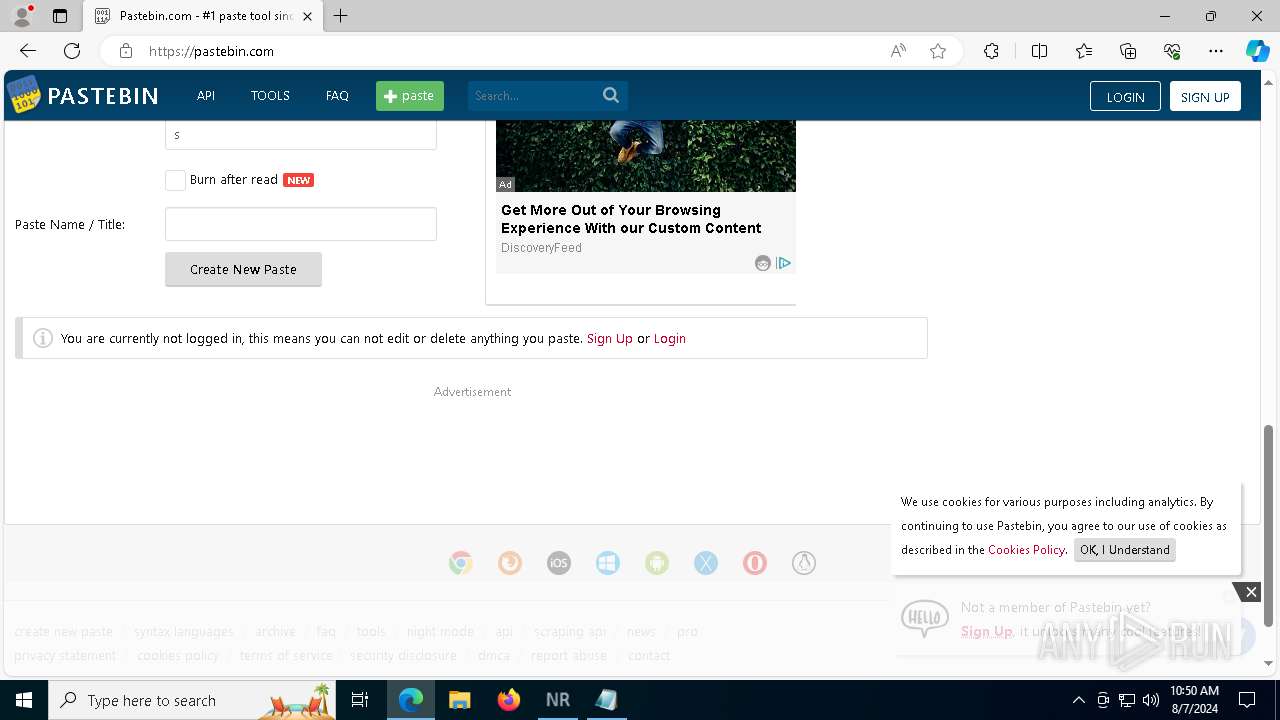This screenshot has height=720, width=1280.
Task: Open footer link scraping api
Action: tap(570, 632)
